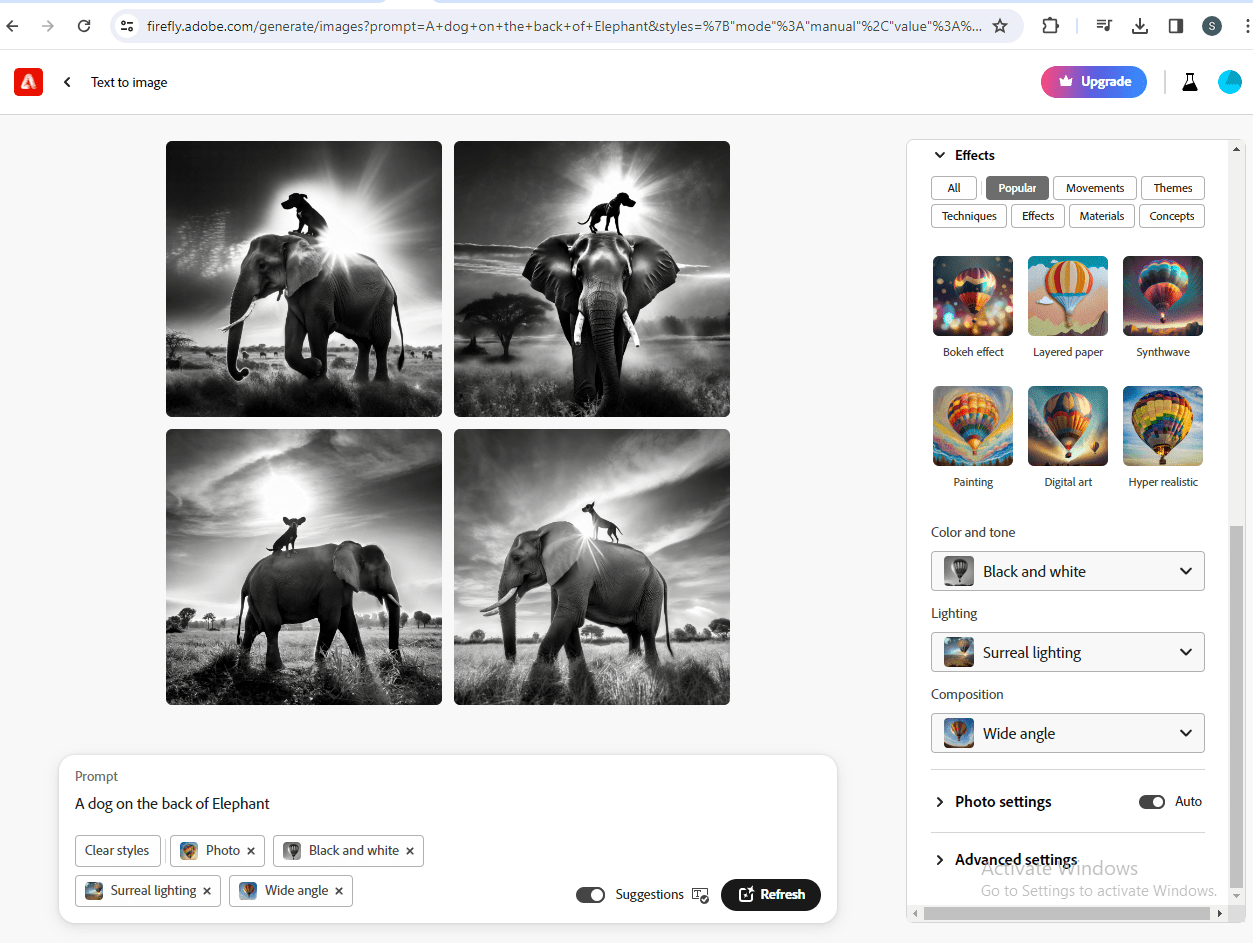The image size is (1253, 943).
Task: Open the Lighting dropdown
Action: tap(1067, 653)
